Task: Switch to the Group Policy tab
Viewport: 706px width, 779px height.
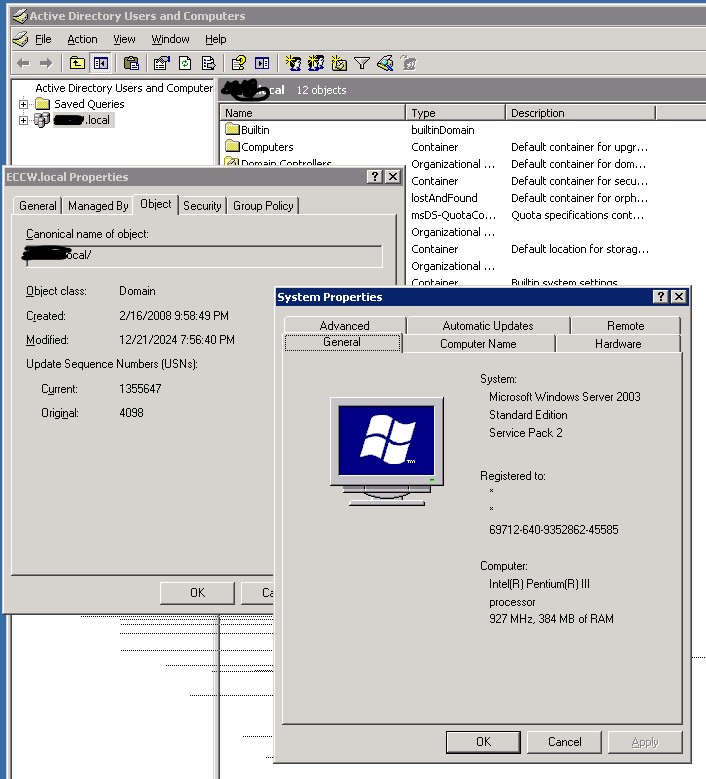Action: (x=263, y=206)
